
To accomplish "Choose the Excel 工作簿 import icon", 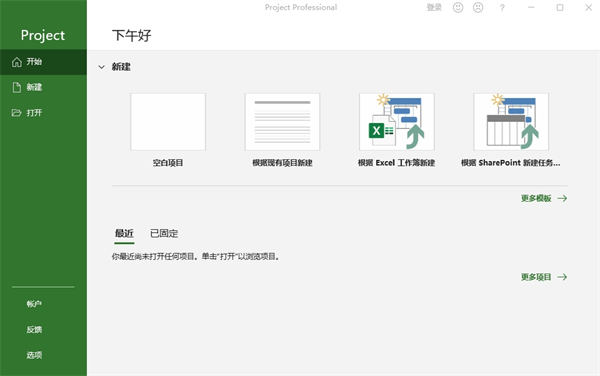I will 397,122.
